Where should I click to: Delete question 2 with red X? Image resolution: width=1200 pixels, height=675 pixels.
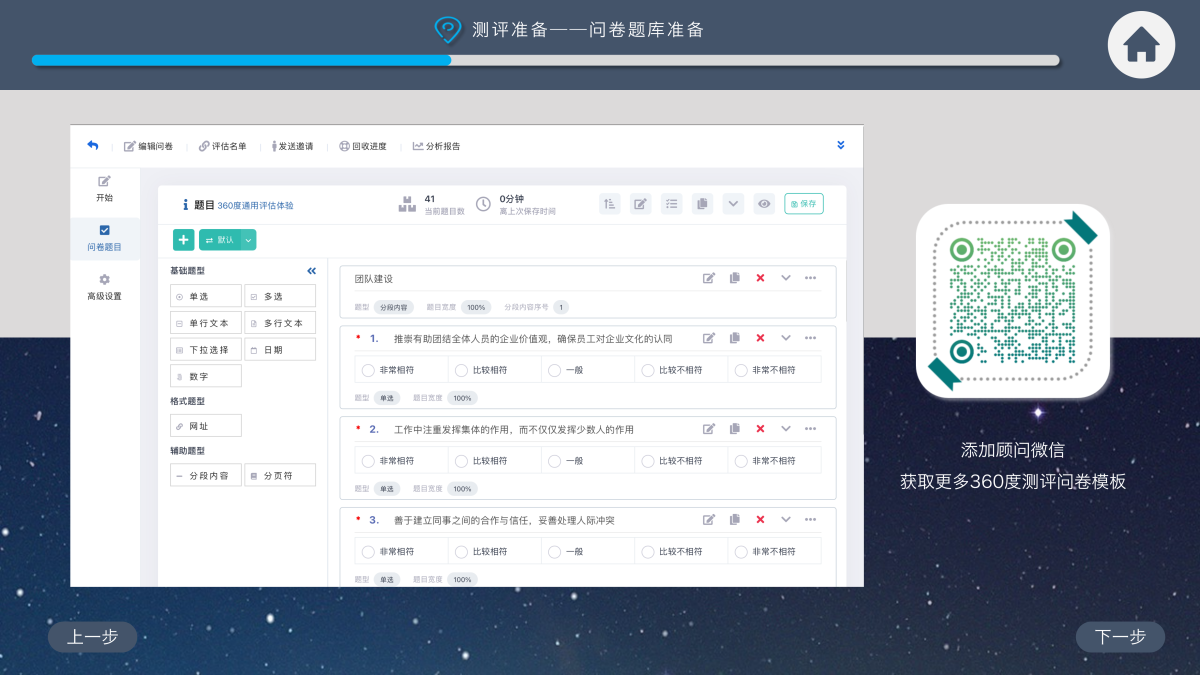point(760,429)
